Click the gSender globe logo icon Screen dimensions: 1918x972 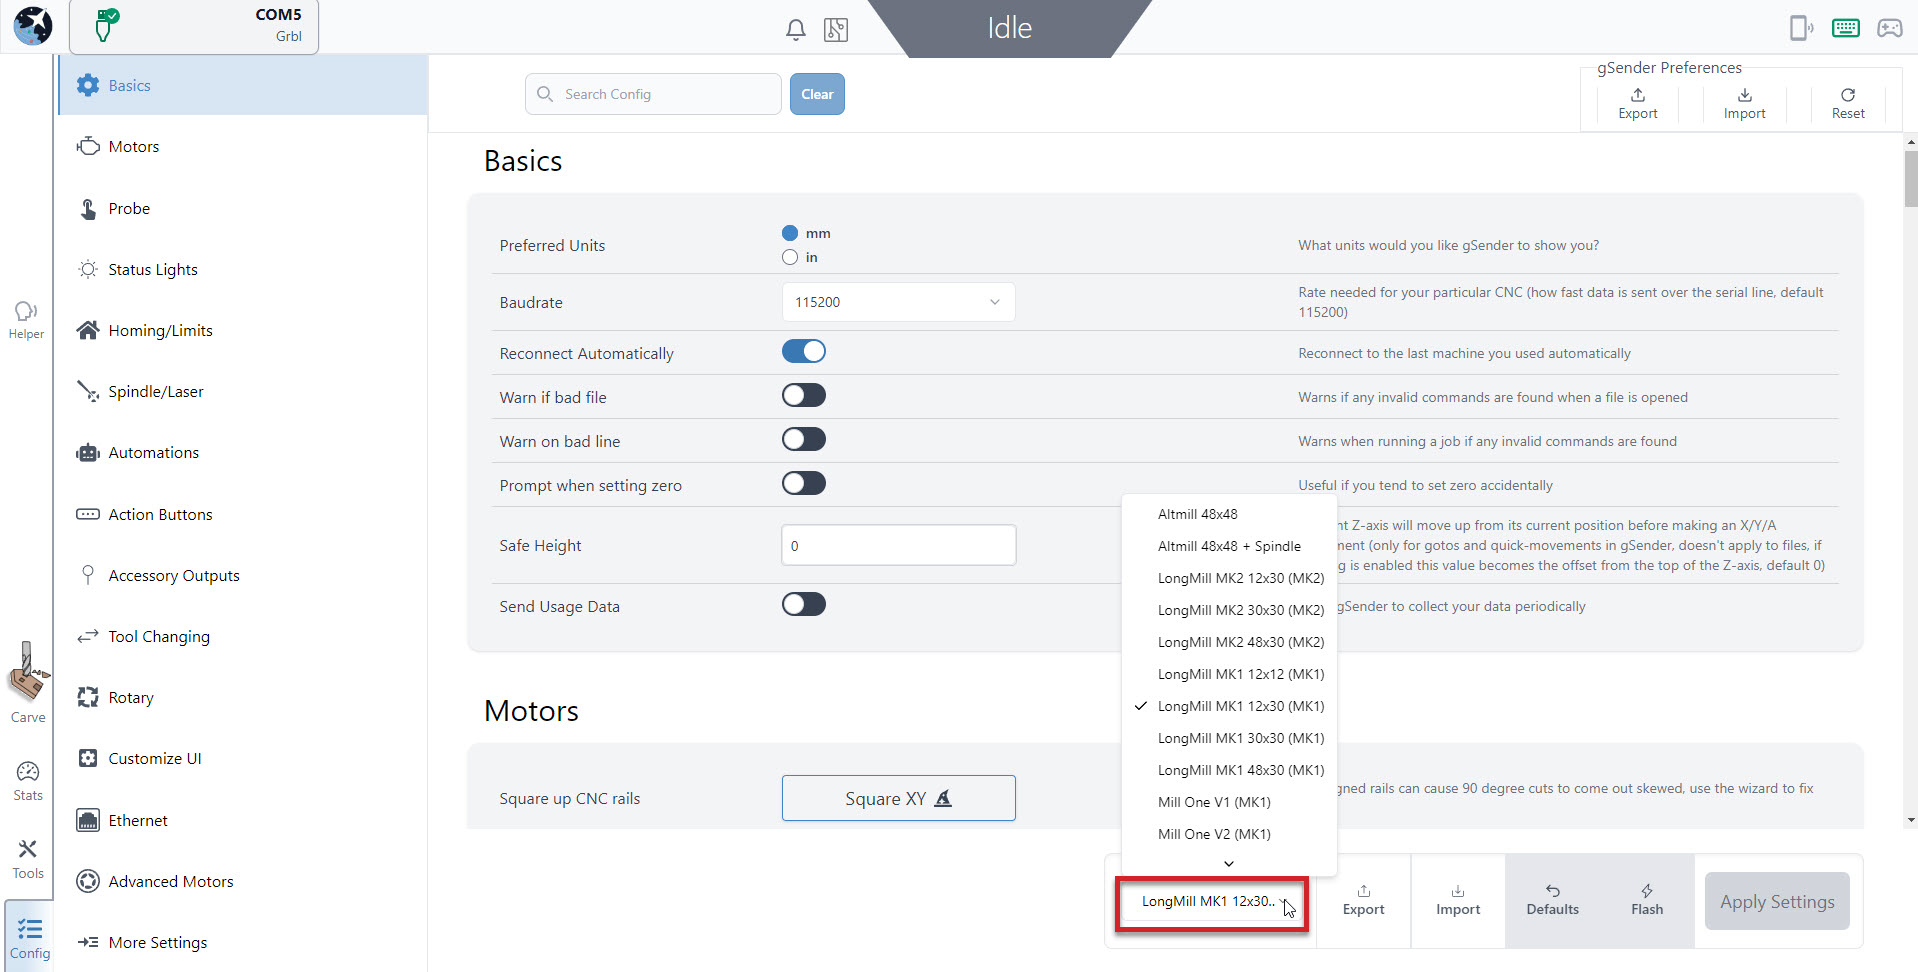tap(32, 25)
